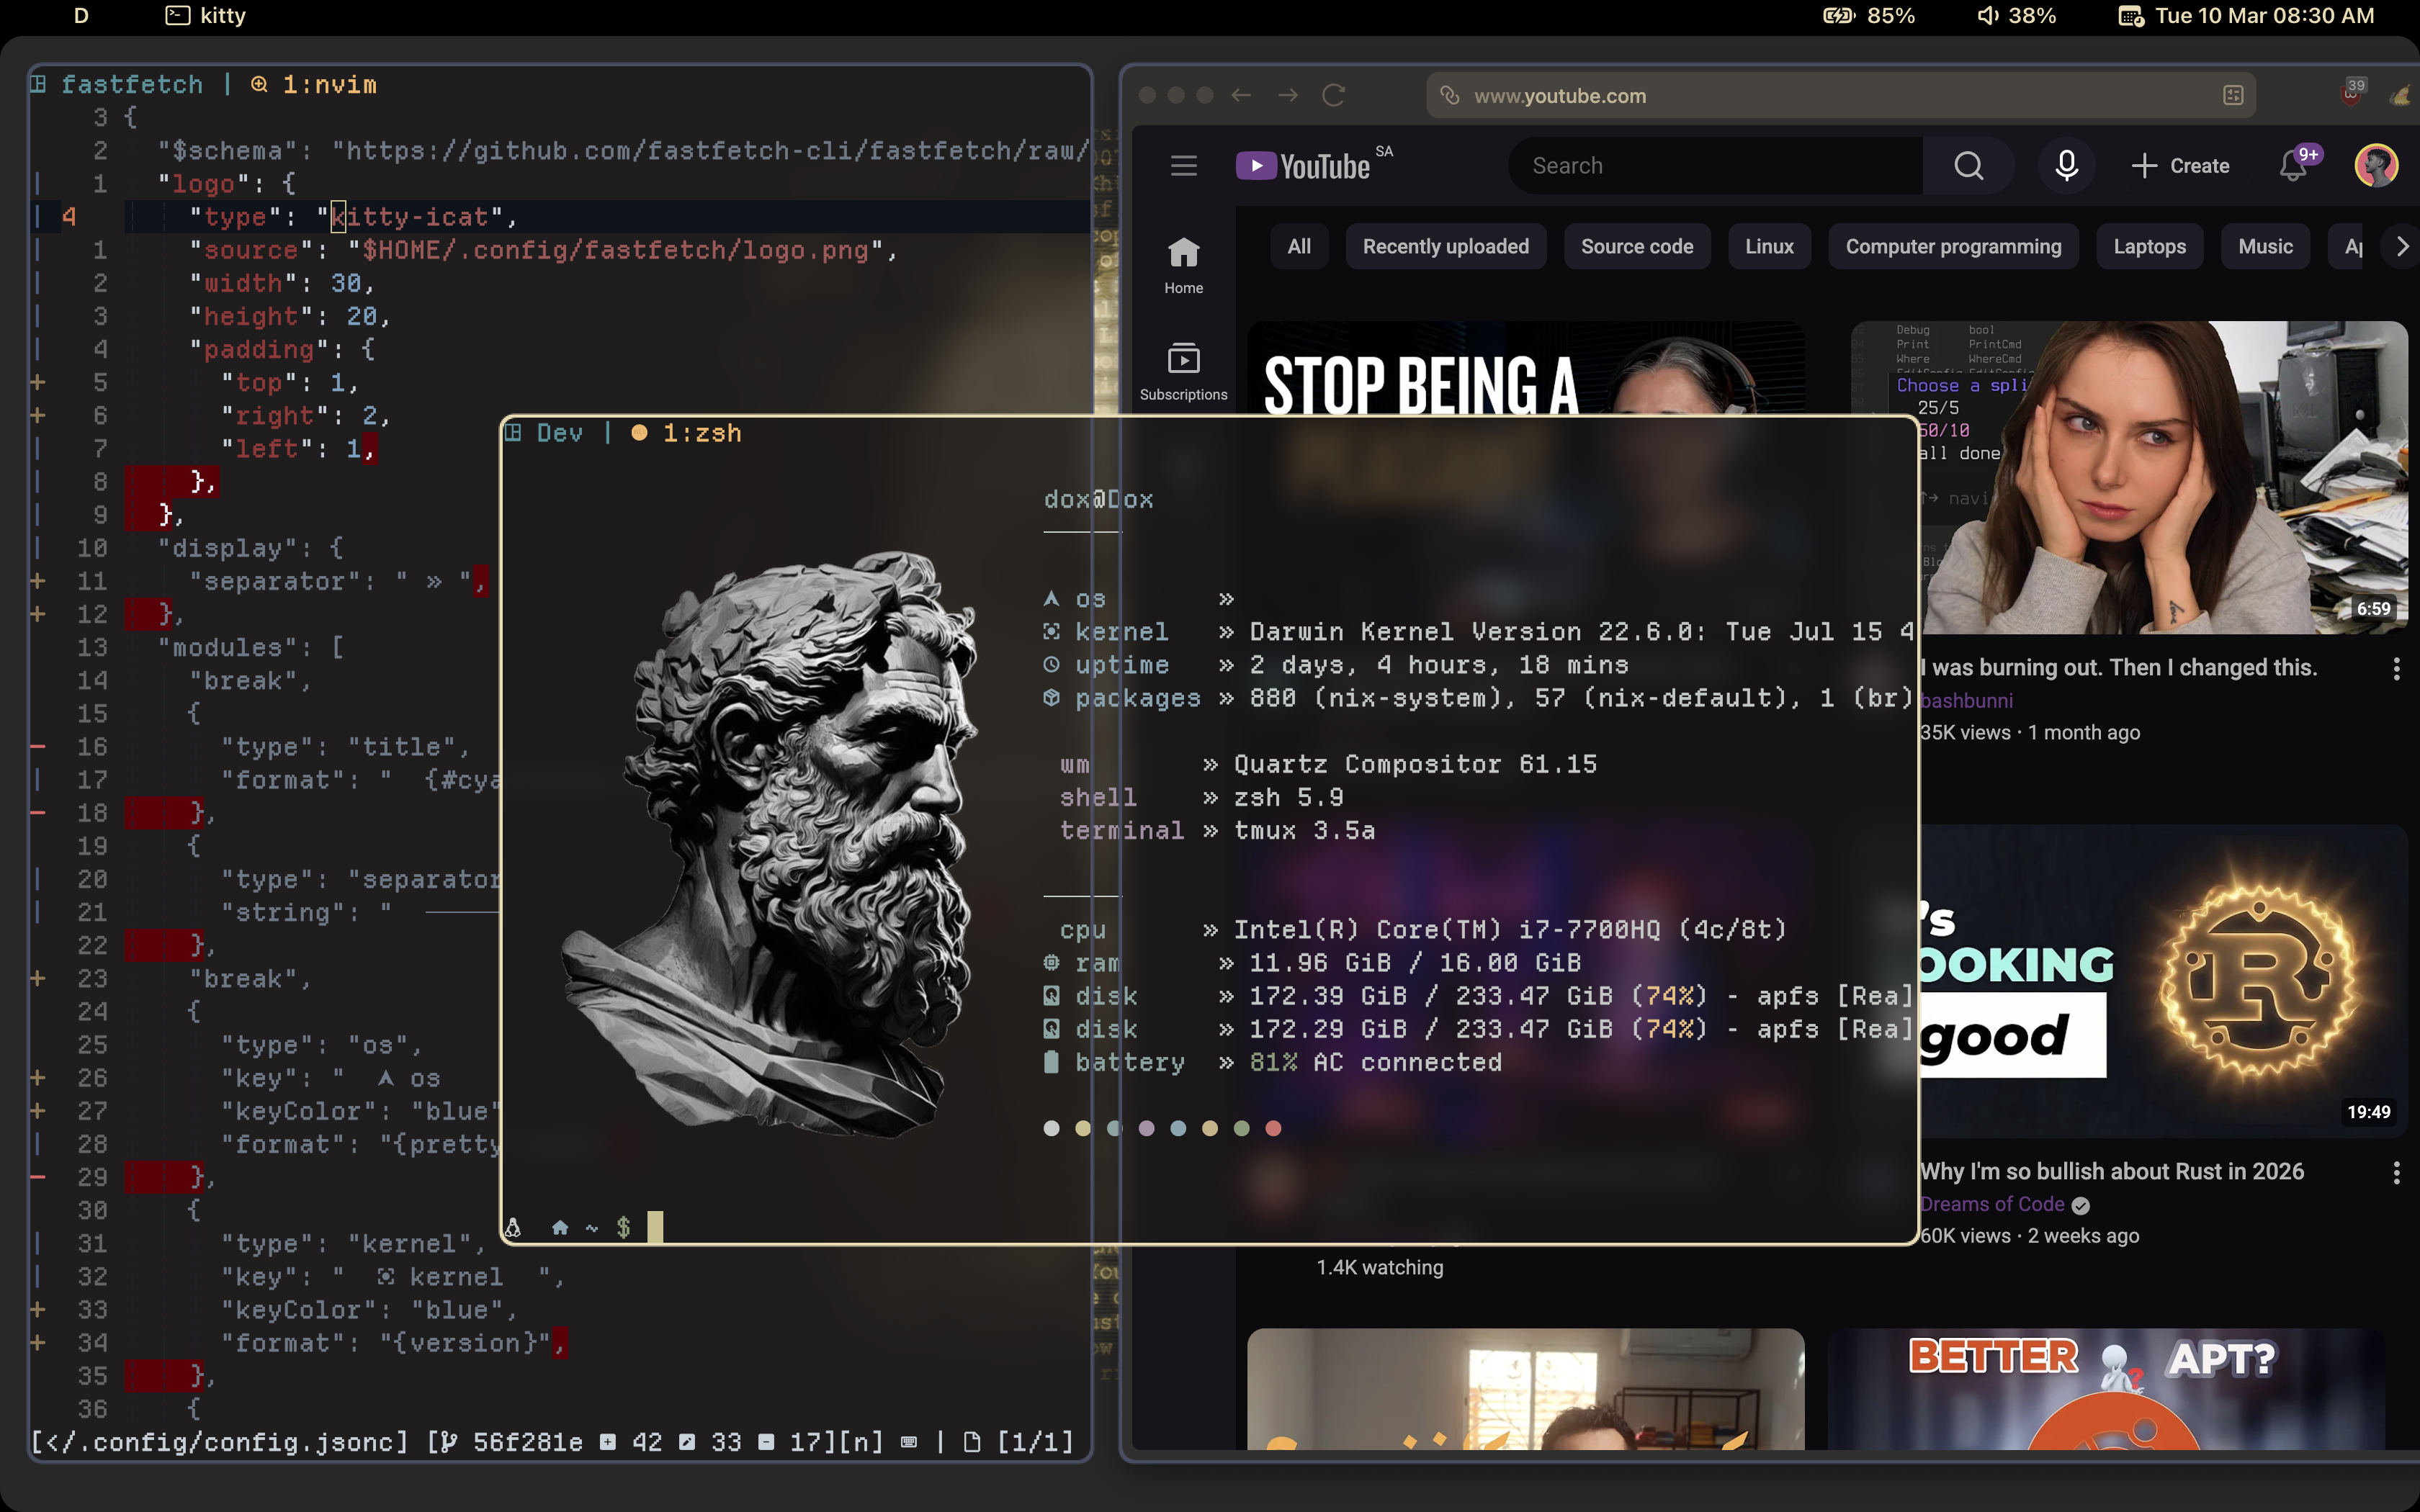Click the browser back arrow
The width and height of the screenshot is (2420, 1512).
(1241, 96)
